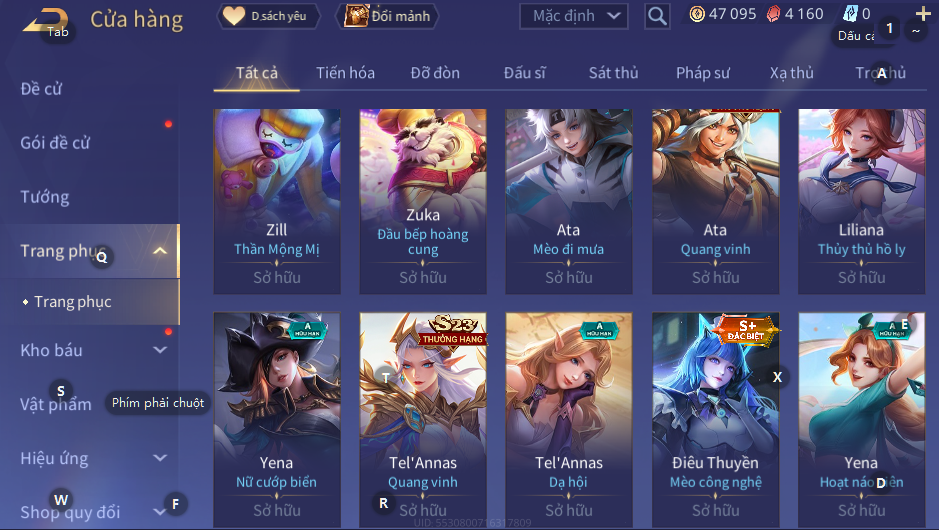This screenshot has width=939, height=530.
Task: Open Gói đề cử in sidebar
Action: 55,143
